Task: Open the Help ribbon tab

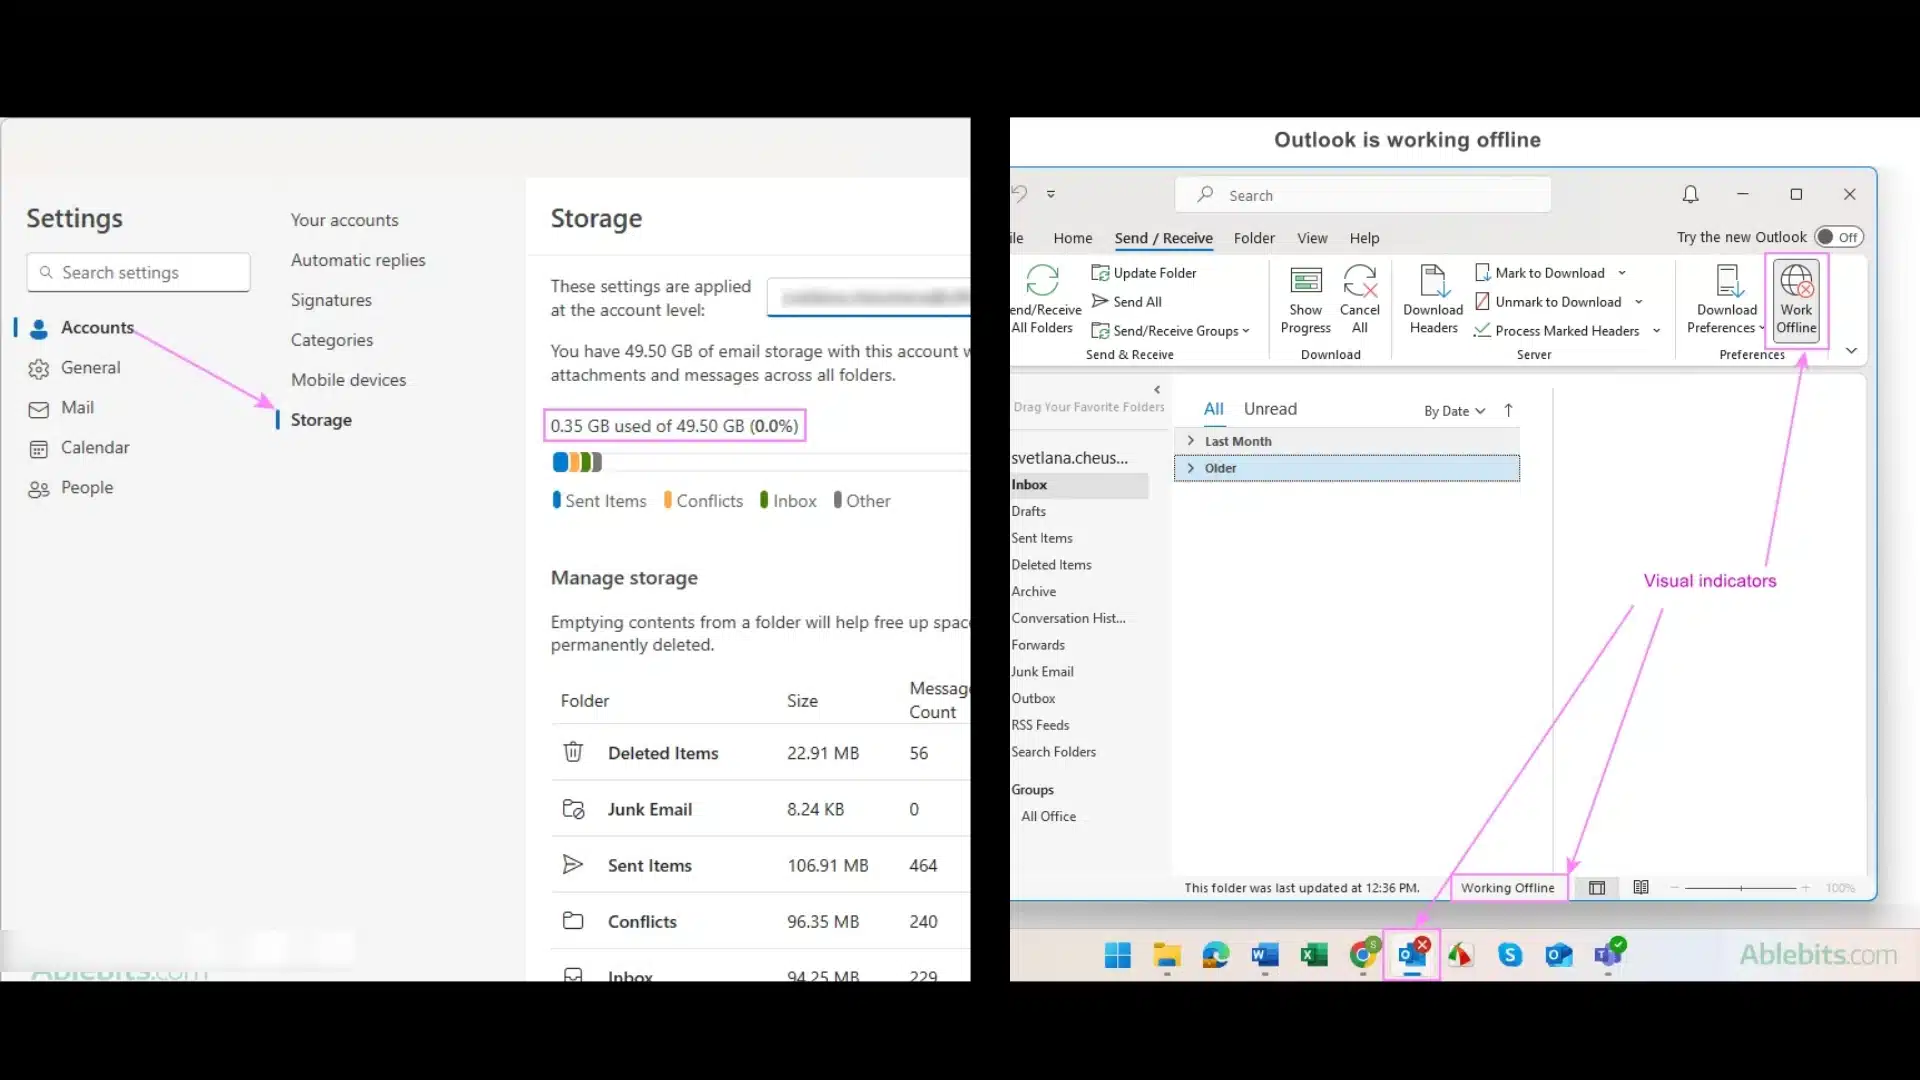Action: pos(1364,238)
